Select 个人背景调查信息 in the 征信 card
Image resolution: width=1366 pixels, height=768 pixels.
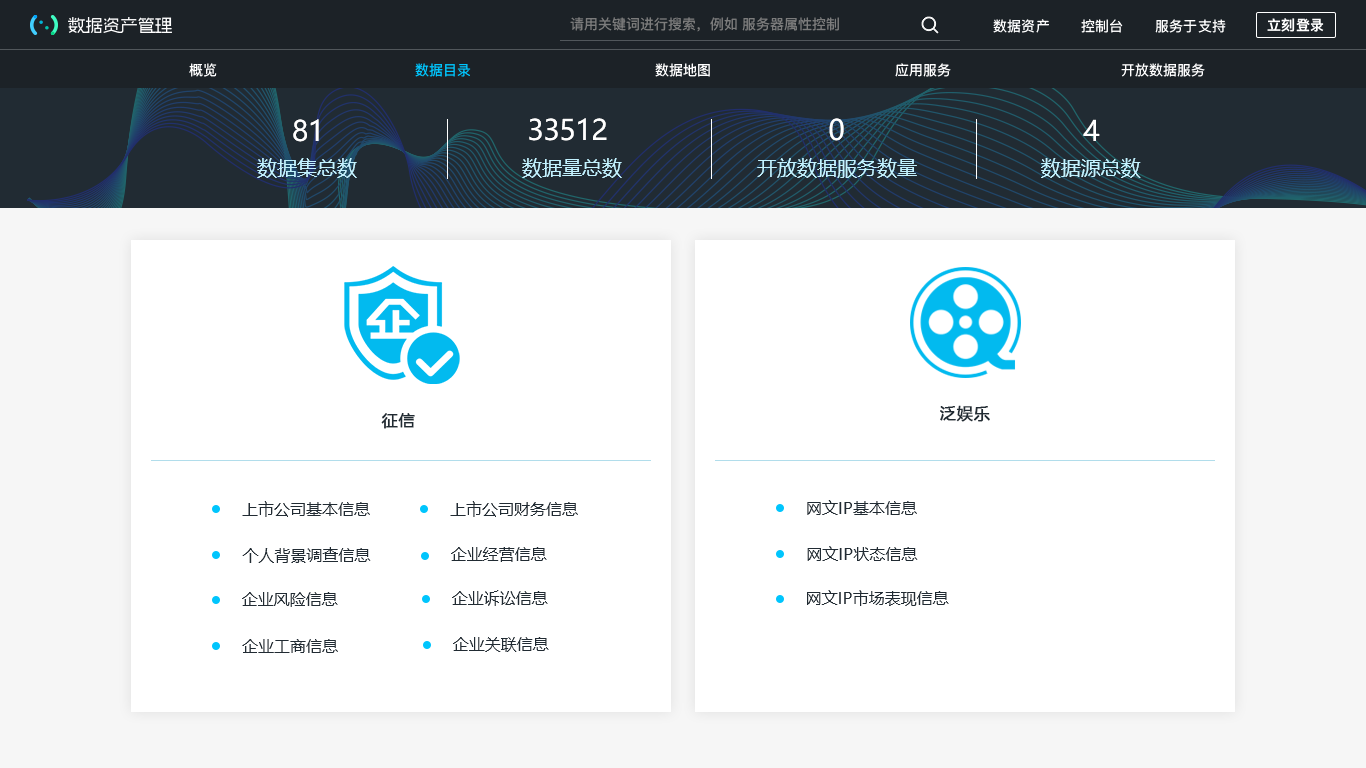pyautogui.click(x=306, y=555)
